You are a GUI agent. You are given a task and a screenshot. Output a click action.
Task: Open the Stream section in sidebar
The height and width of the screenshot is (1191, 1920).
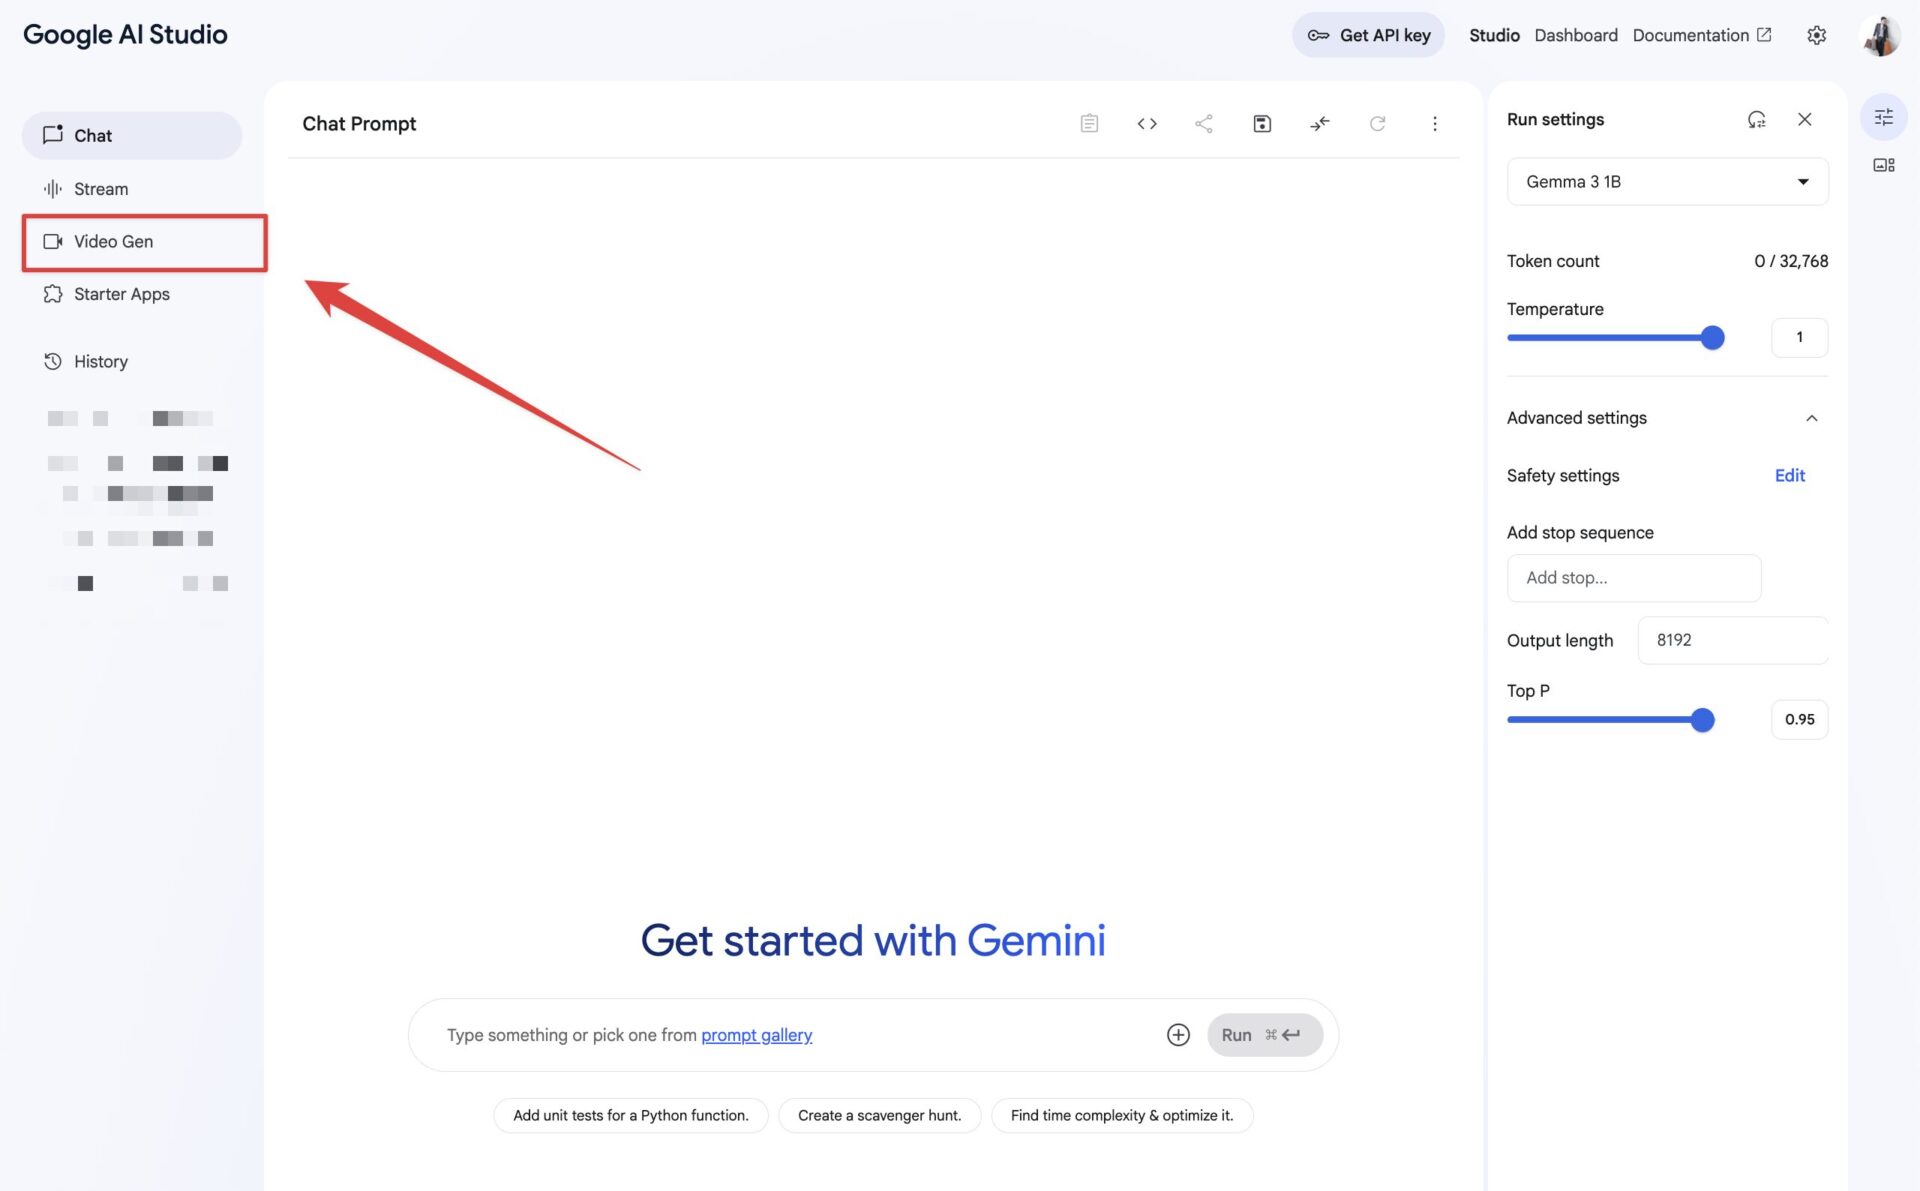(x=132, y=189)
